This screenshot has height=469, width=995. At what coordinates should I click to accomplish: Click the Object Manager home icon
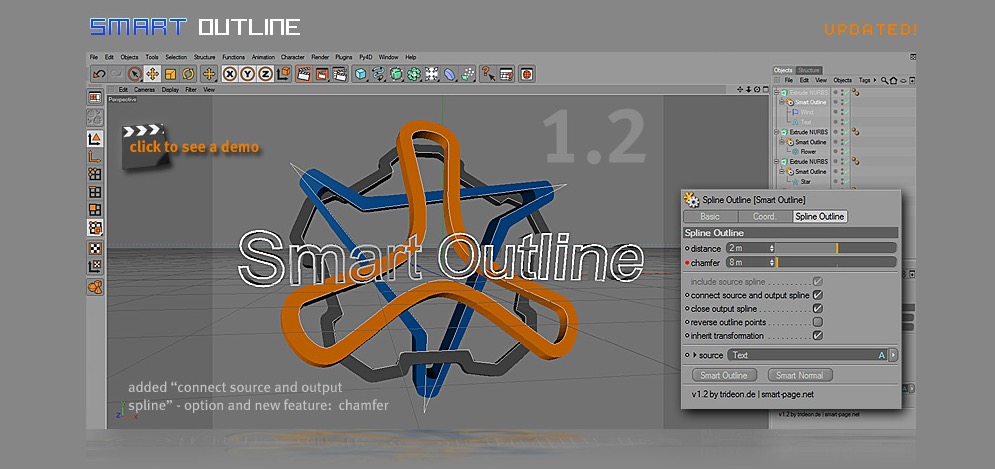[x=893, y=81]
